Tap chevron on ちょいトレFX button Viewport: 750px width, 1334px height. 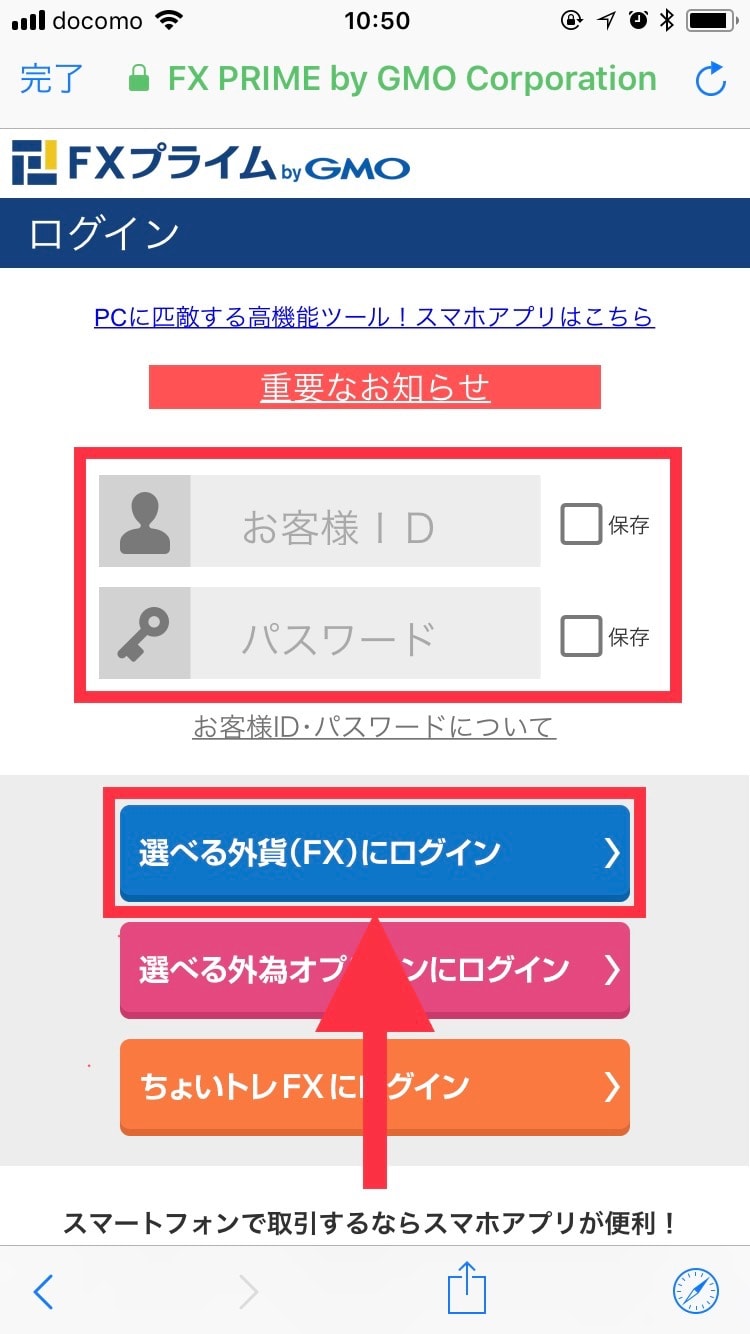point(612,1087)
